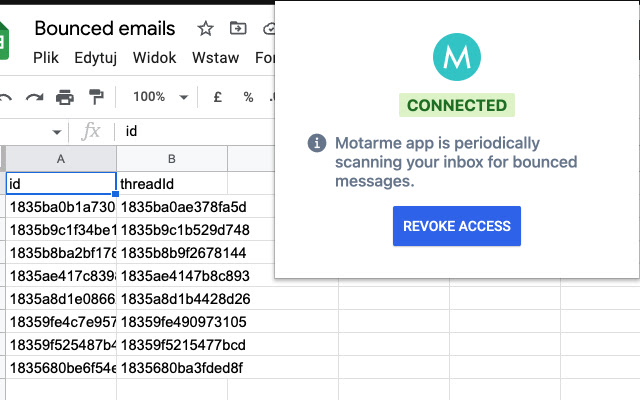The width and height of the screenshot is (640, 400).
Task: Click the REVOKE ACCESS button
Action: 457,226
